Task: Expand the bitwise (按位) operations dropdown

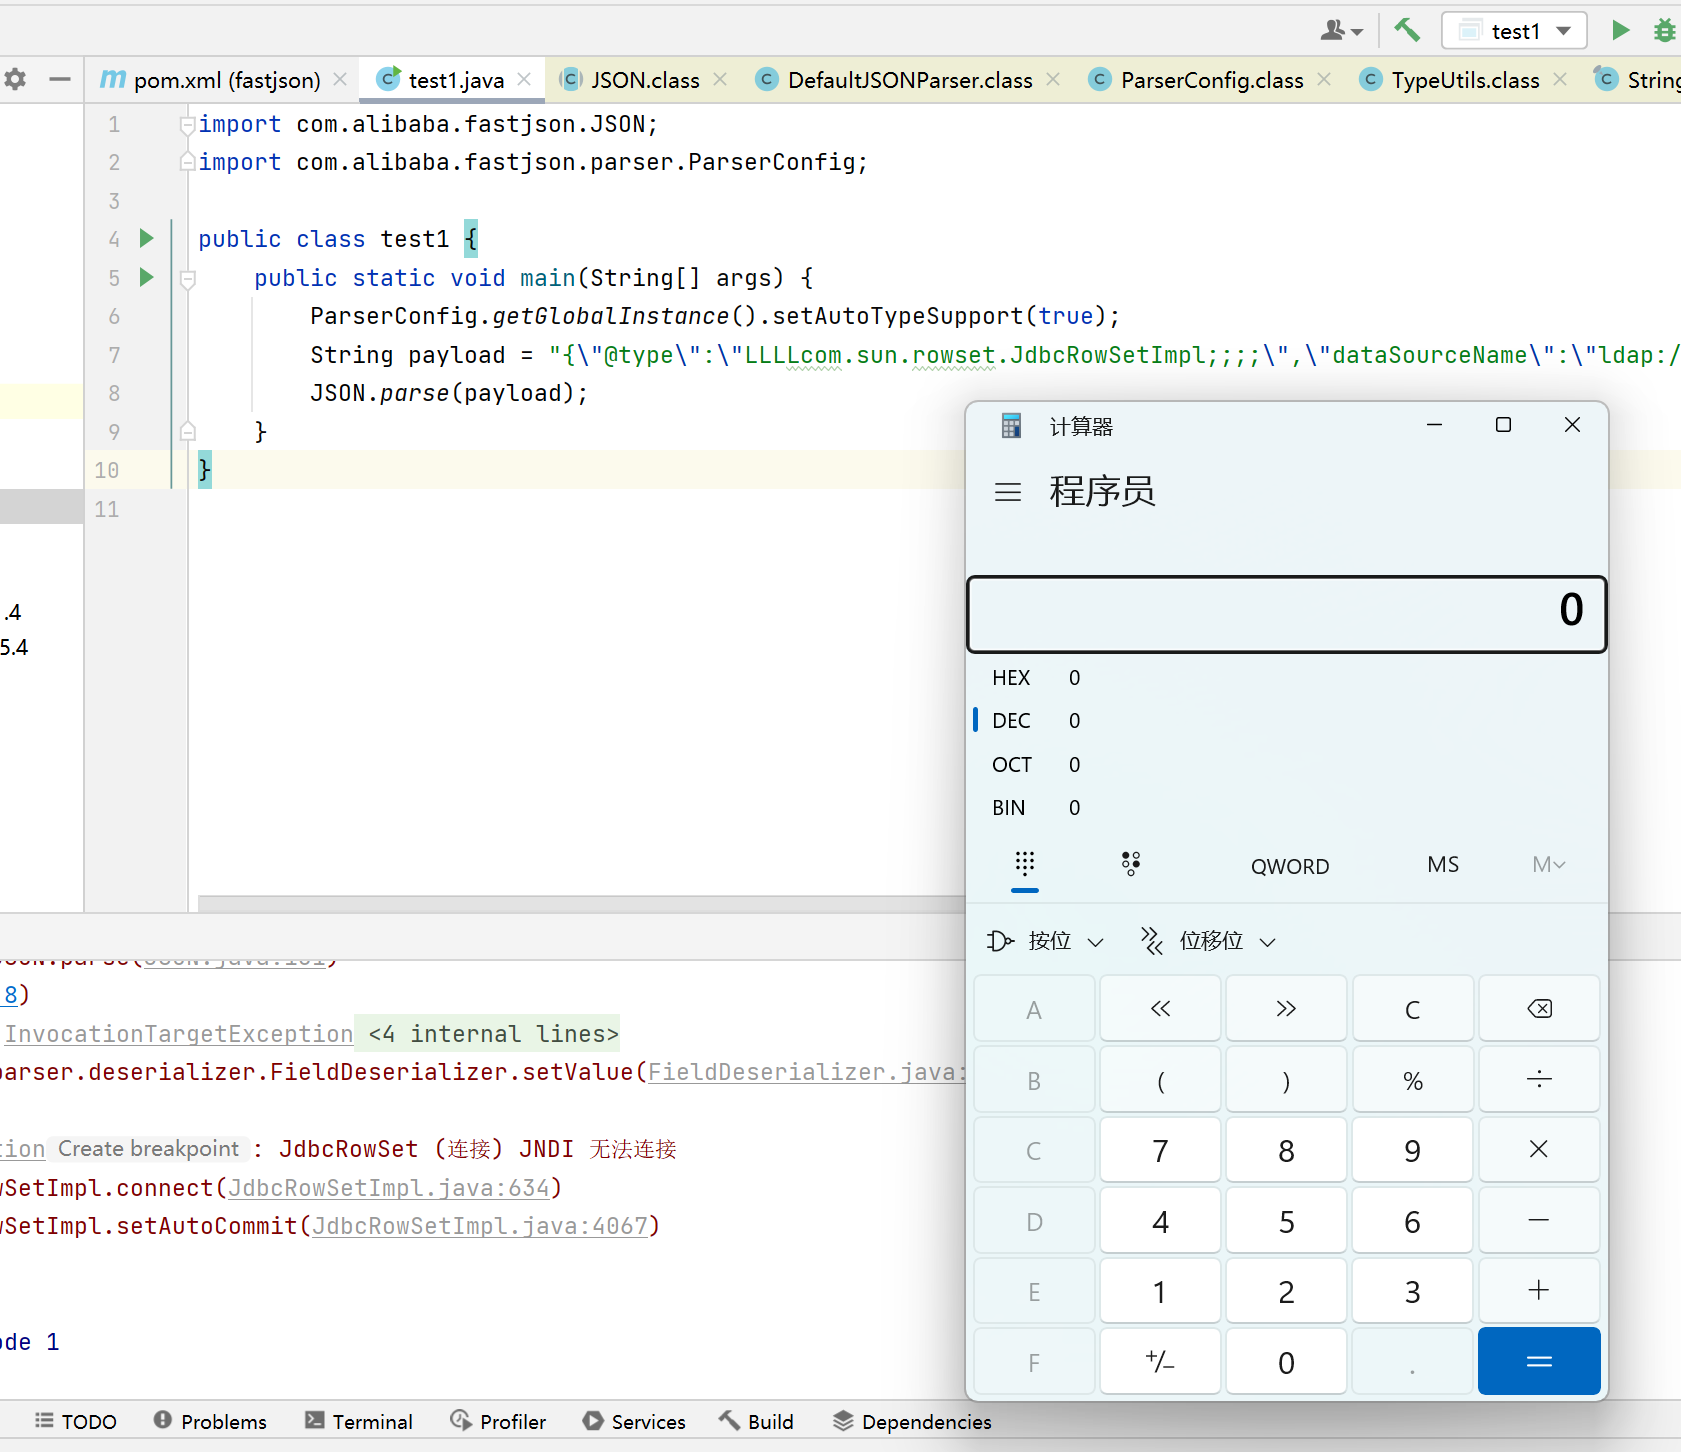Action: [1045, 941]
